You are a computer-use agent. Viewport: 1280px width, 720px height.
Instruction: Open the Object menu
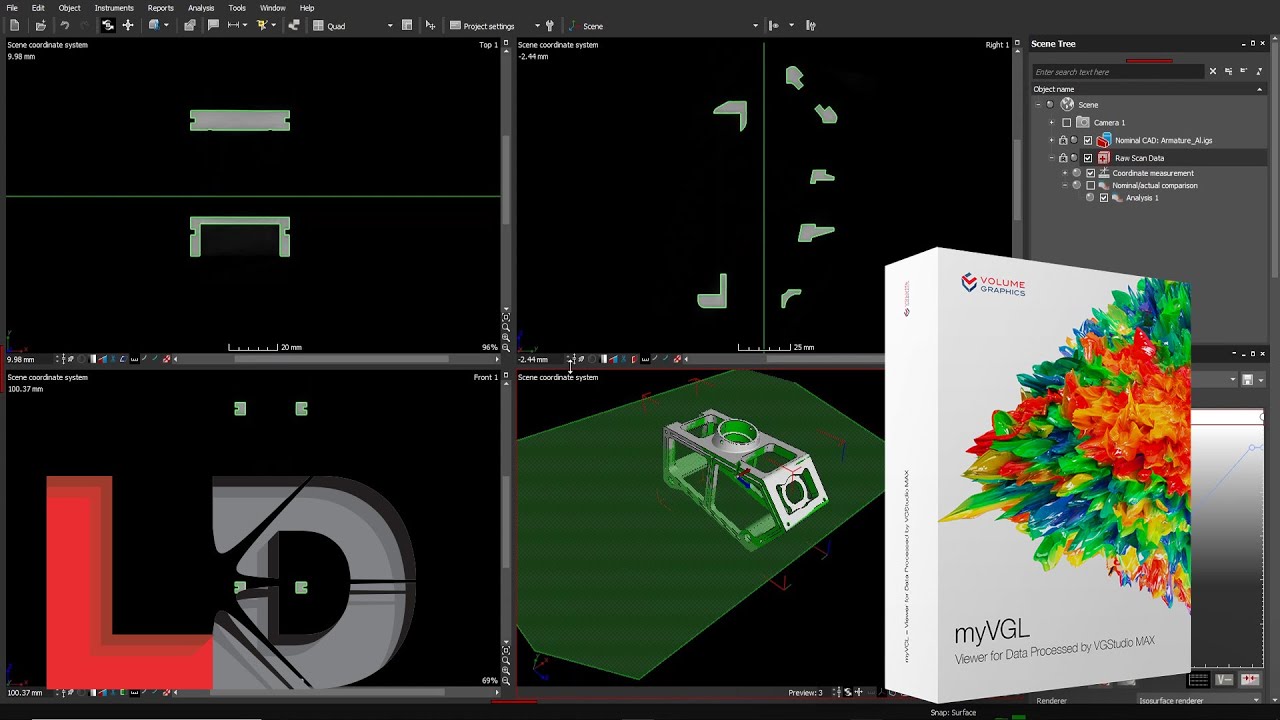tap(69, 8)
